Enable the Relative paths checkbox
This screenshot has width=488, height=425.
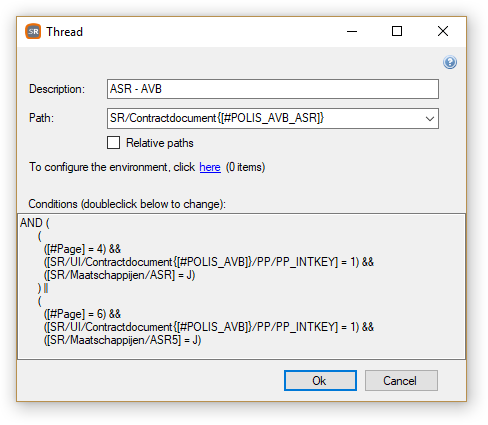click(x=113, y=143)
